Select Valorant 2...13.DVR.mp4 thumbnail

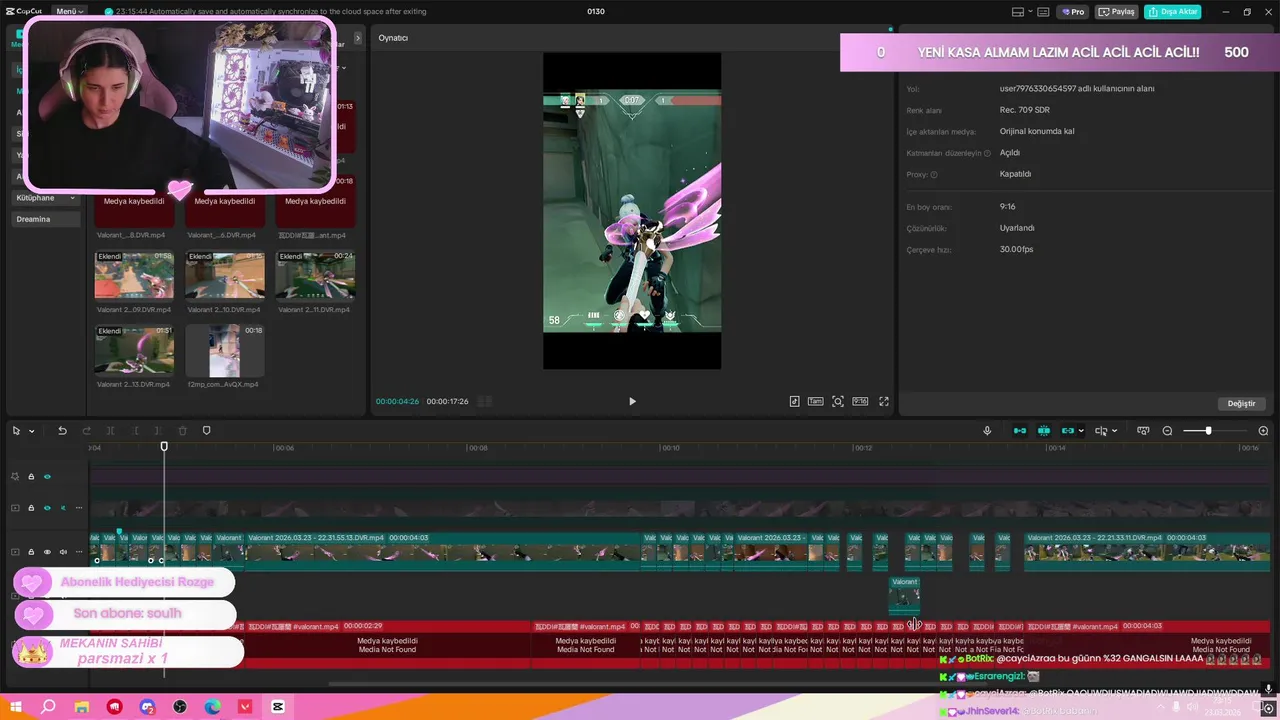pyautogui.click(x=134, y=349)
